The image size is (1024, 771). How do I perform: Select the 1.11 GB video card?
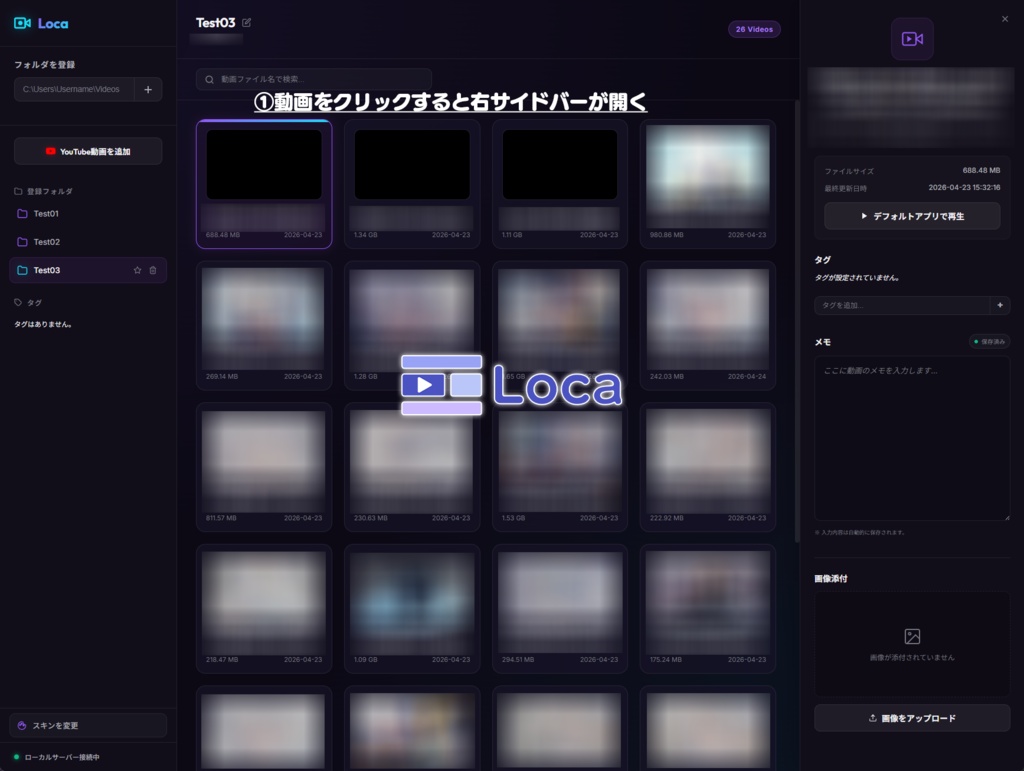coord(560,184)
